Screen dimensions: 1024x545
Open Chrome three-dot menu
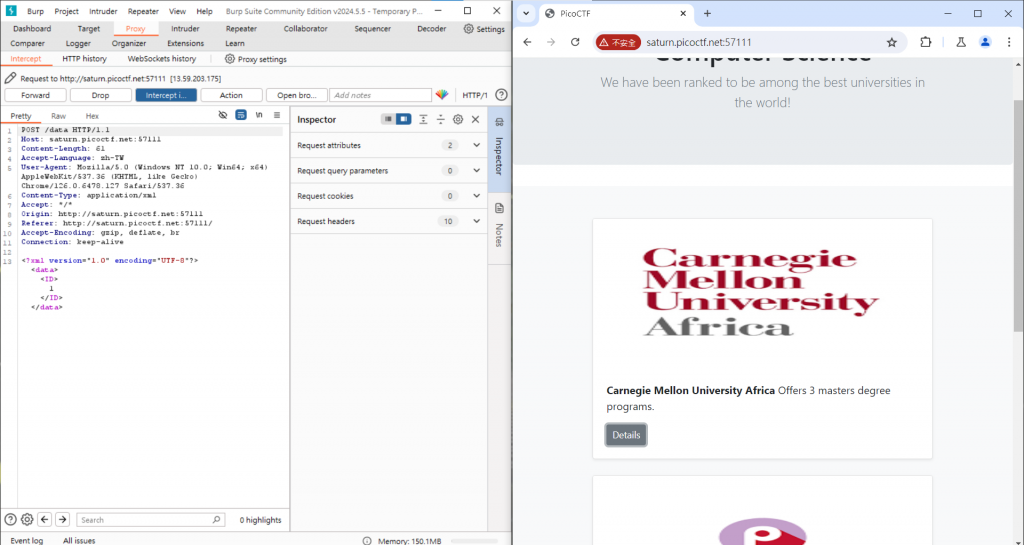click(x=1009, y=42)
